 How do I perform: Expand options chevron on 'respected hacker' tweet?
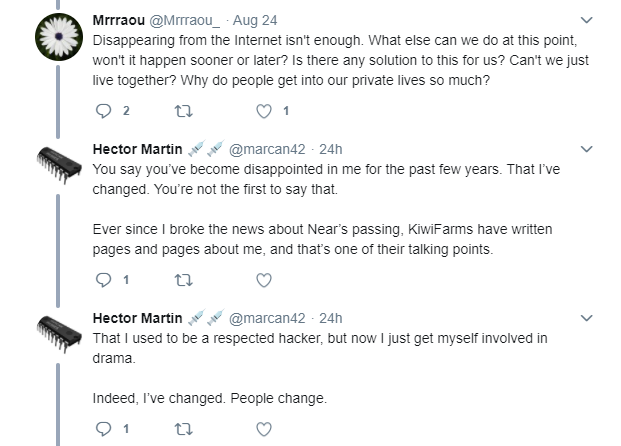click(586, 318)
